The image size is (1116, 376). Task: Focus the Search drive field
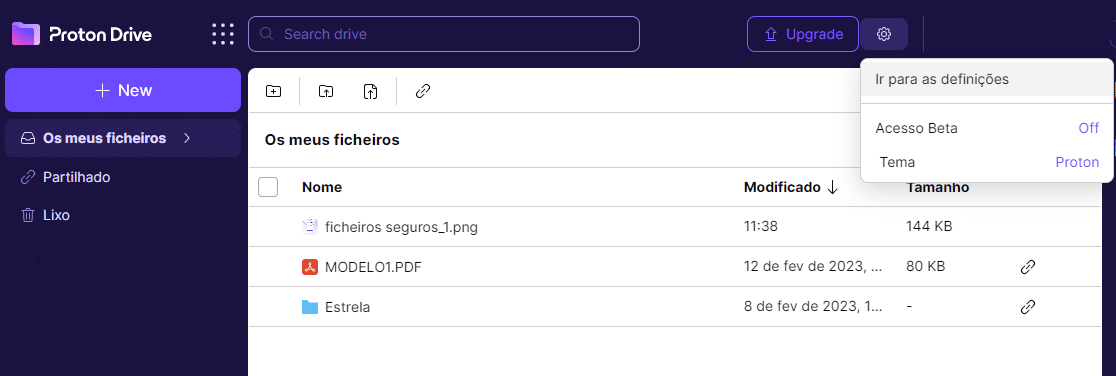pos(443,34)
